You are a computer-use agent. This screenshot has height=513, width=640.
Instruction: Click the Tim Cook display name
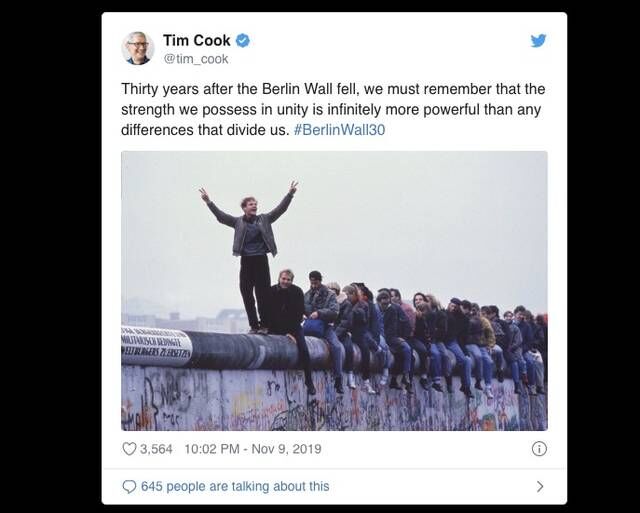pyautogui.click(x=197, y=40)
